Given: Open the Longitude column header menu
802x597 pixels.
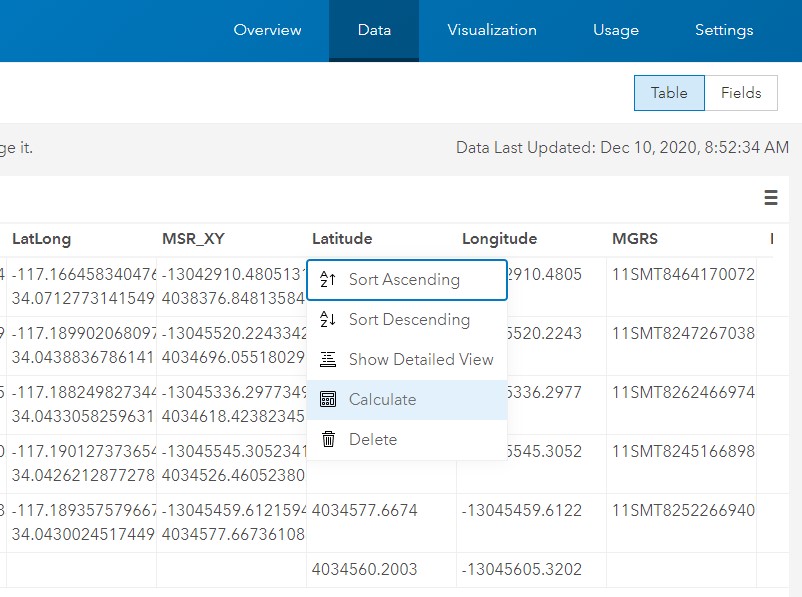Looking at the screenshot, I should (x=499, y=239).
